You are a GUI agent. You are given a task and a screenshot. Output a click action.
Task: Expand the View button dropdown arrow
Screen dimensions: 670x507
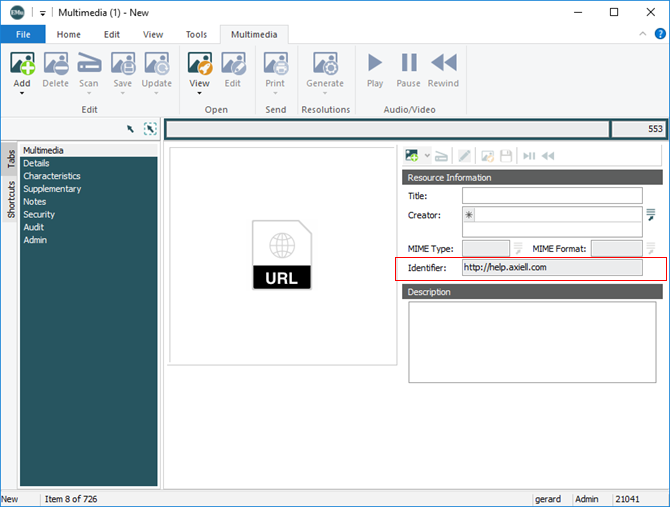pos(199,94)
